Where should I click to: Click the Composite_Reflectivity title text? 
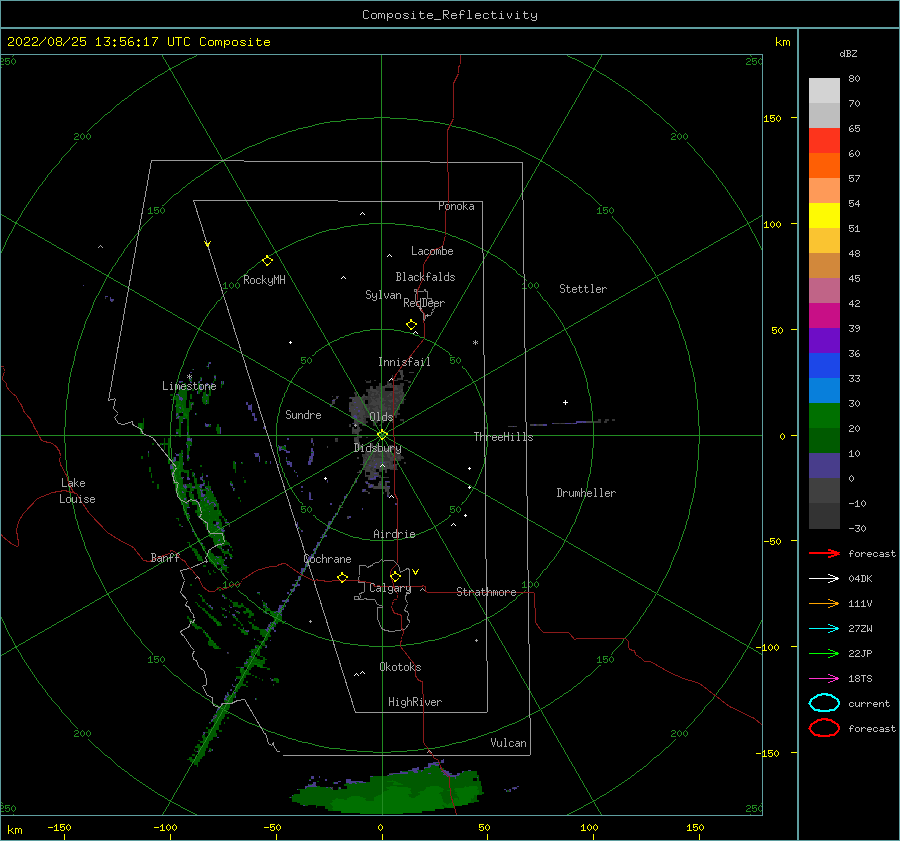coord(450,15)
